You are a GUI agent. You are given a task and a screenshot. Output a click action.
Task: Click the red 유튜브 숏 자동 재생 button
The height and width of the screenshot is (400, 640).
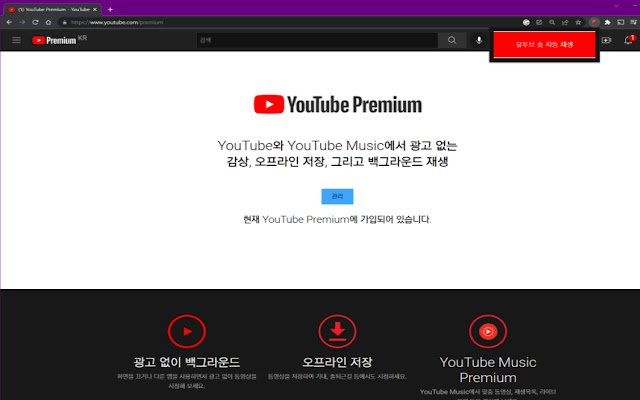pyautogui.click(x=544, y=44)
